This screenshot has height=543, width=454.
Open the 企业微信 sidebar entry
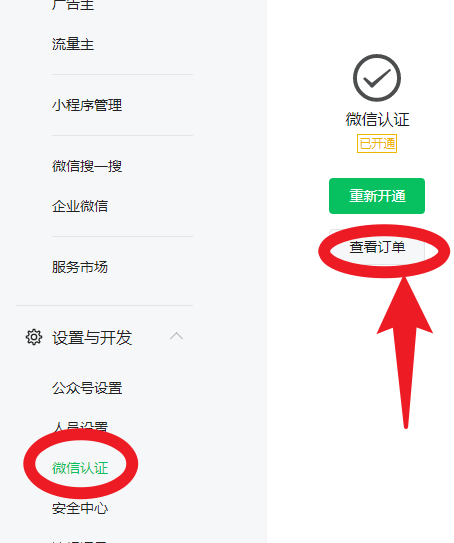(x=80, y=206)
